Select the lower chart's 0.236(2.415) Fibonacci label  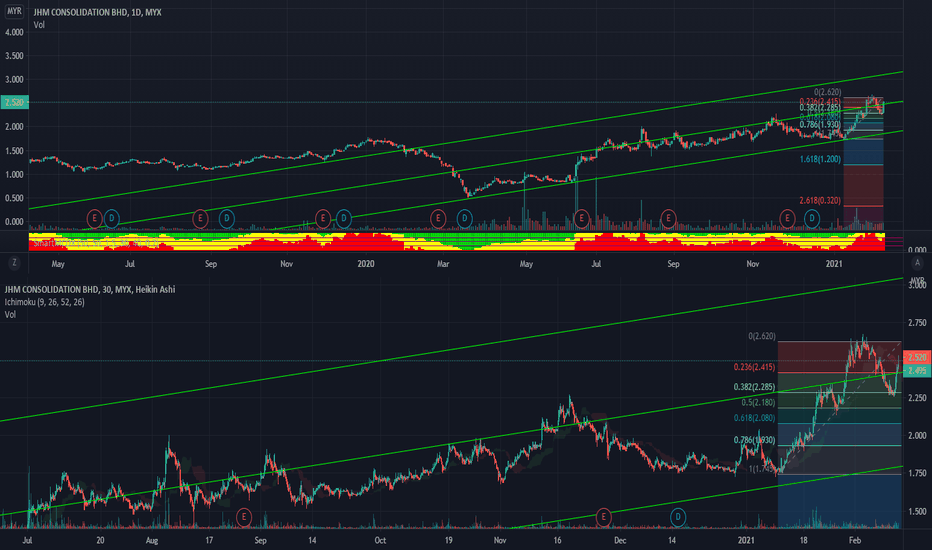pos(754,367)
